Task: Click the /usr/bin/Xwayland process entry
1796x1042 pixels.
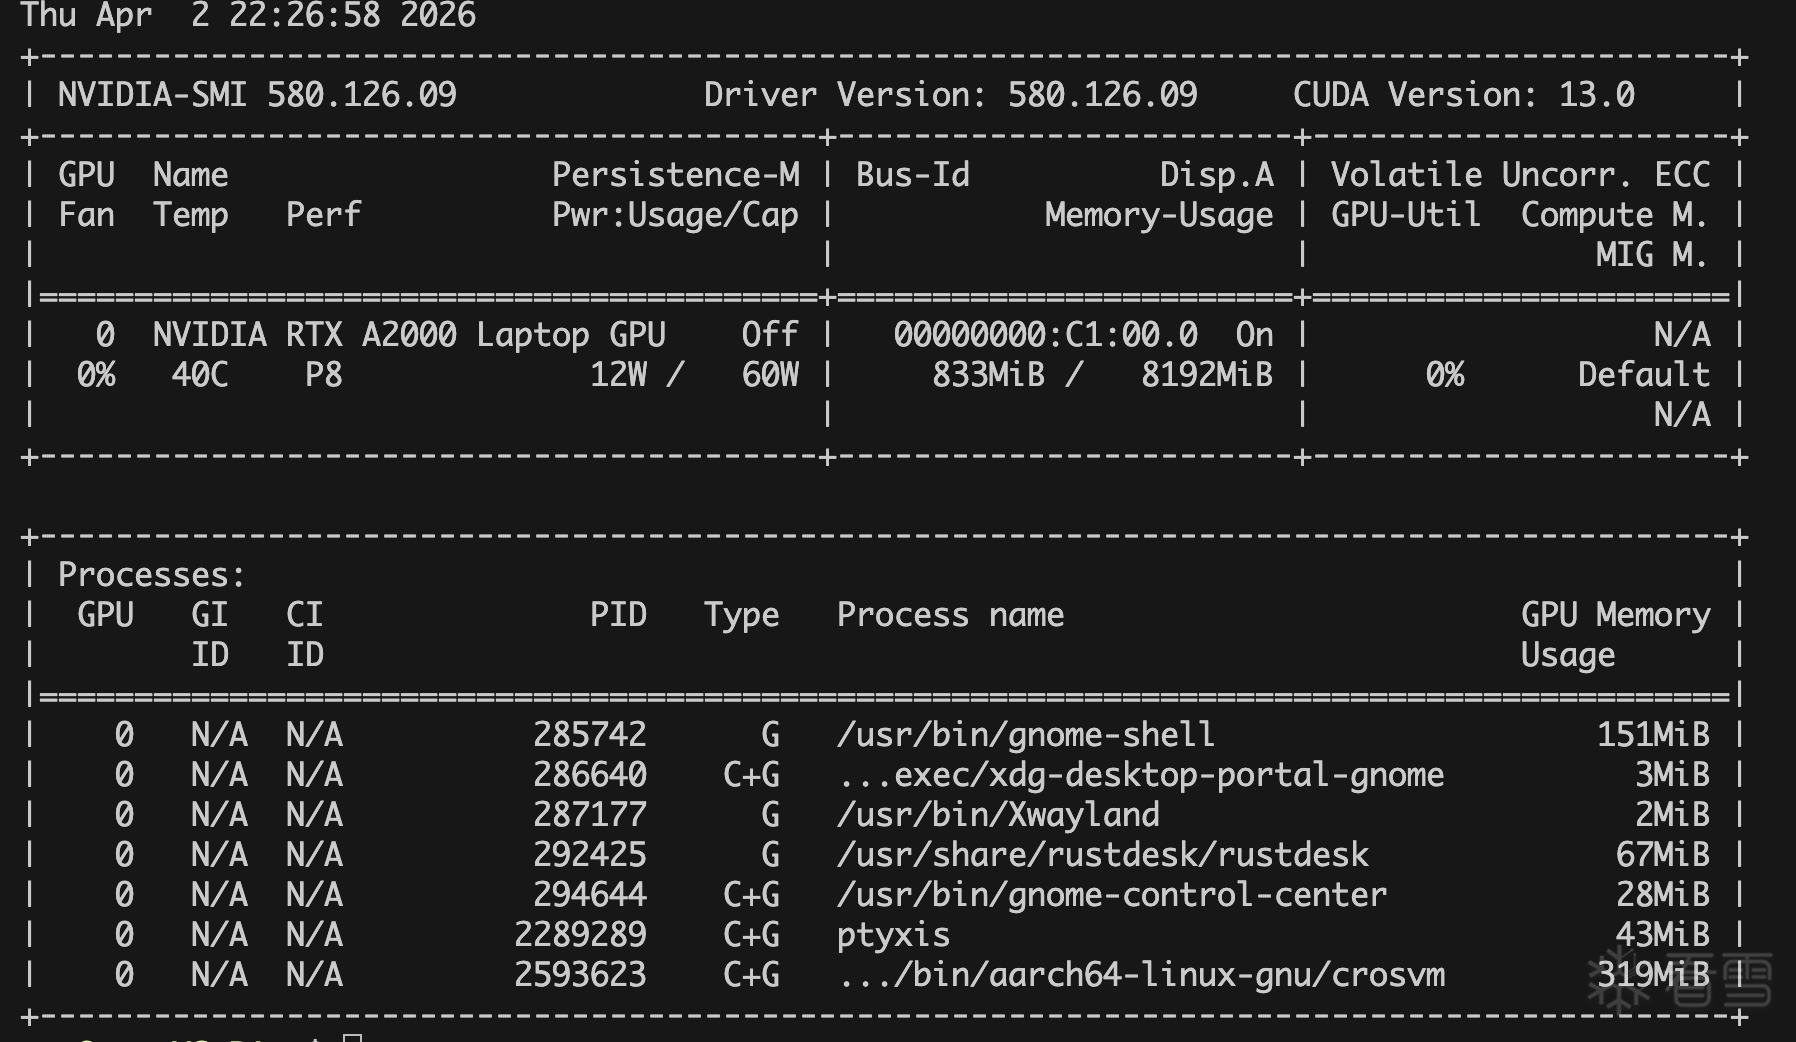Action: (998, 815)
